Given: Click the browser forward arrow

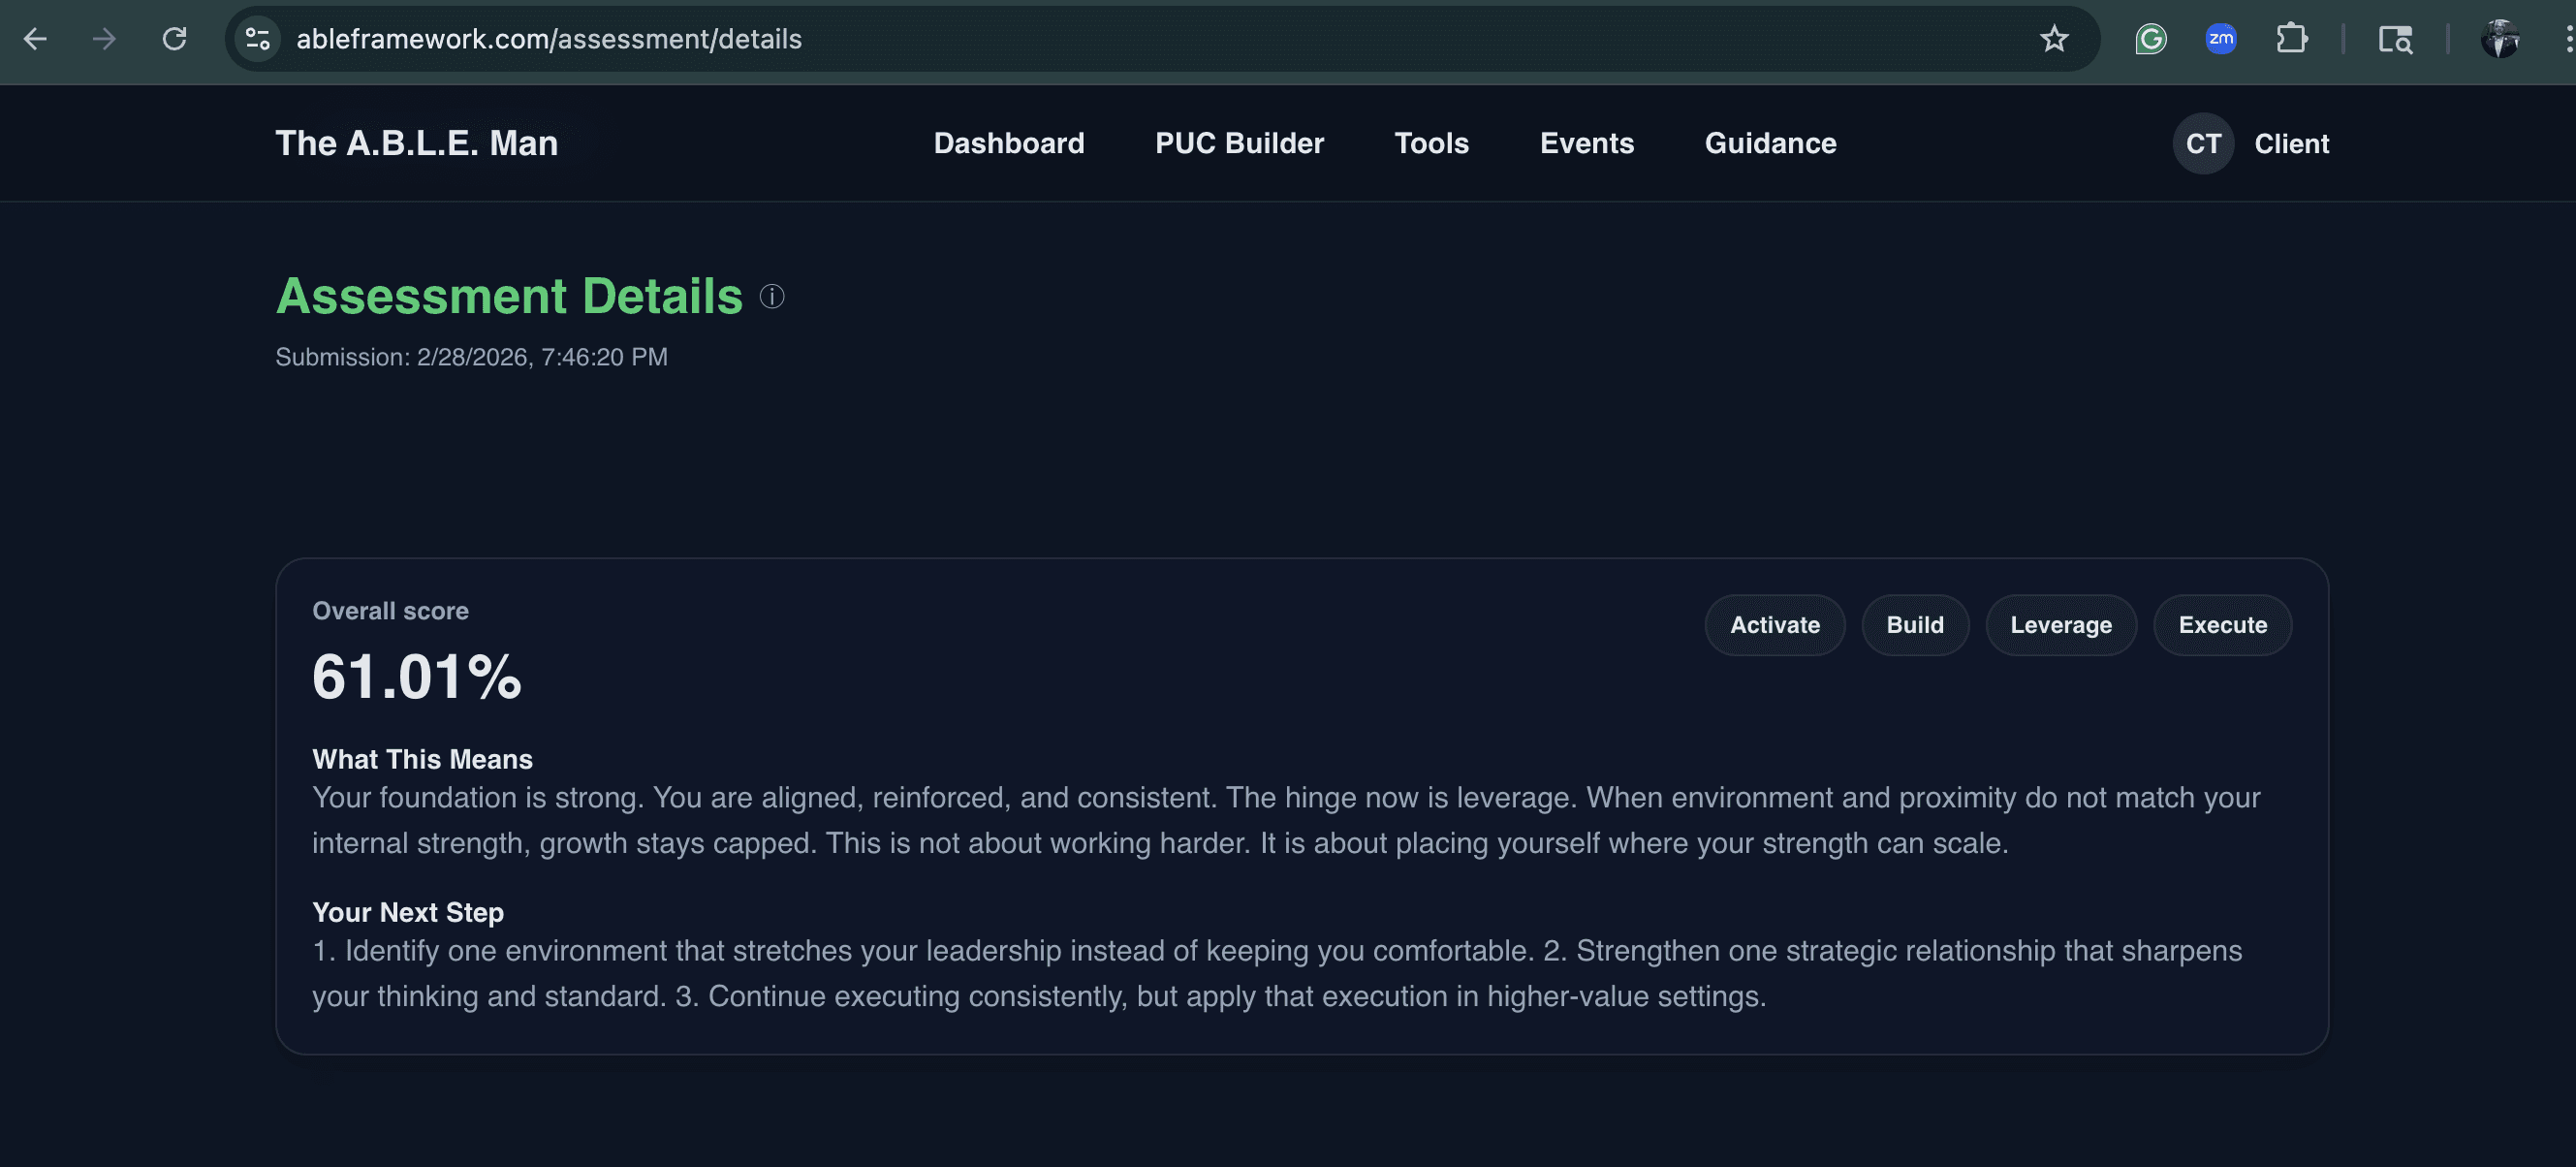Looking at the screenshot, I should pos(104,39).
